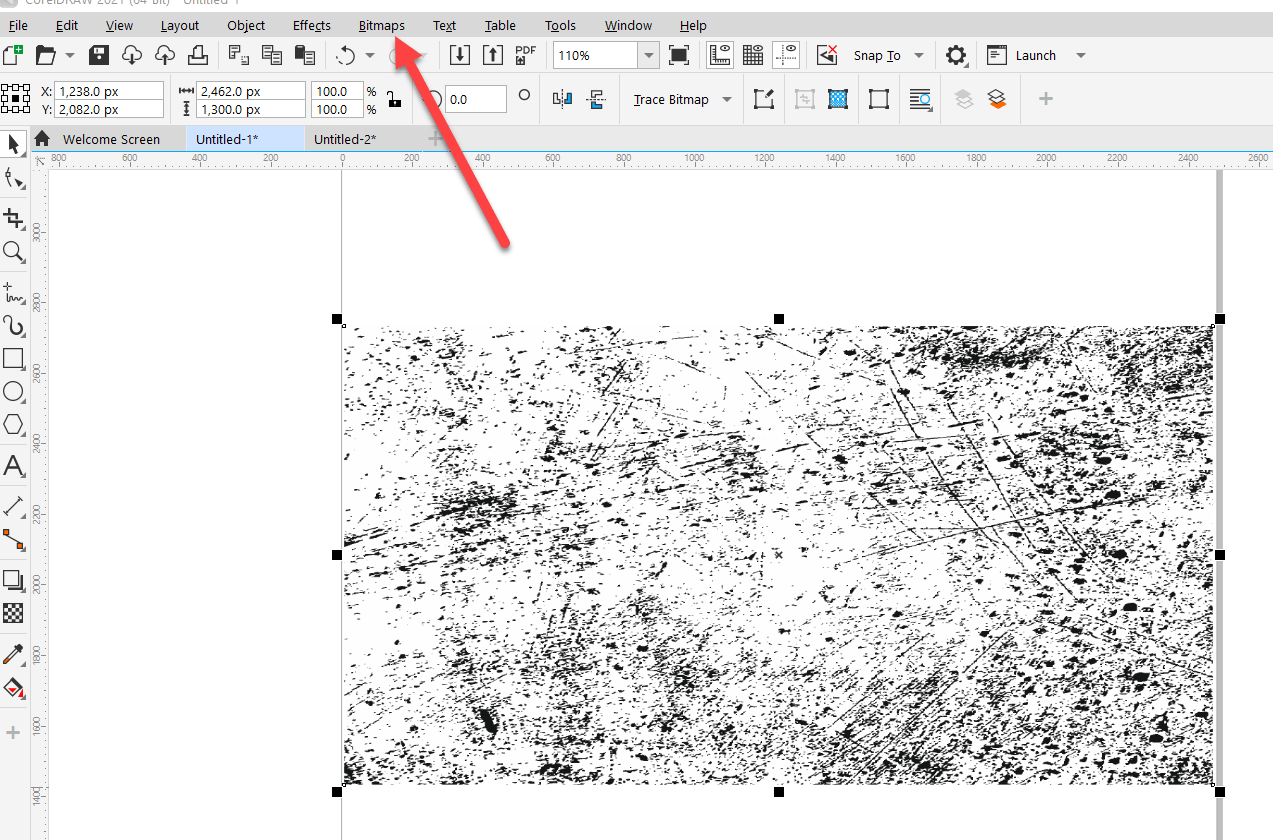
Task: Select the Transparency checkerboard tool
Action: tap(13, 613)
